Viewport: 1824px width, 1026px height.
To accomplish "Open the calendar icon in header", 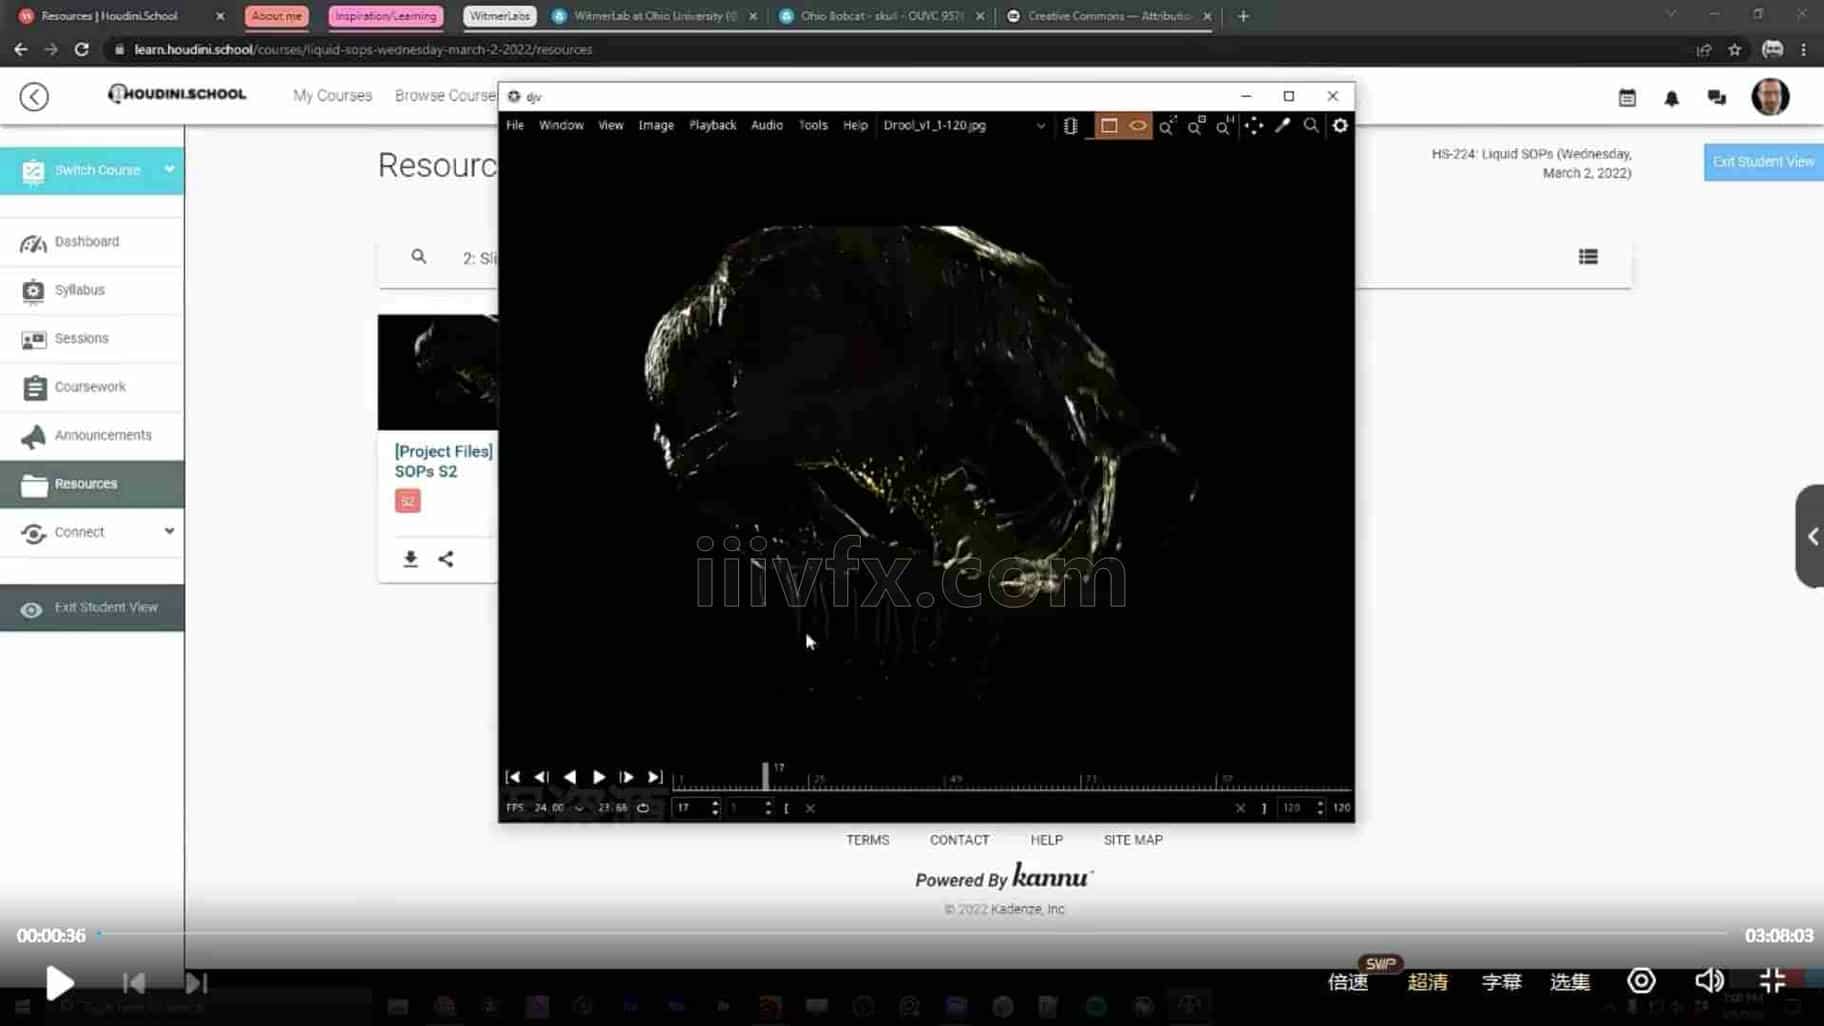I will 1627,98.
